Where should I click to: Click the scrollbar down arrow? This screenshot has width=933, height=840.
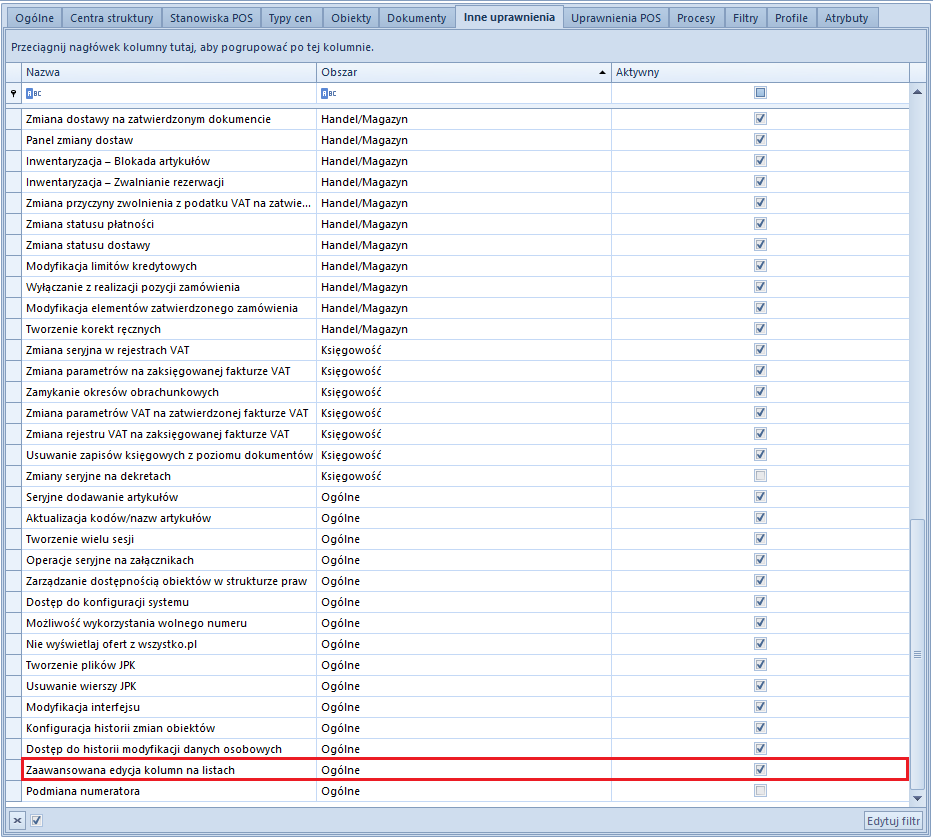[917, 797]
